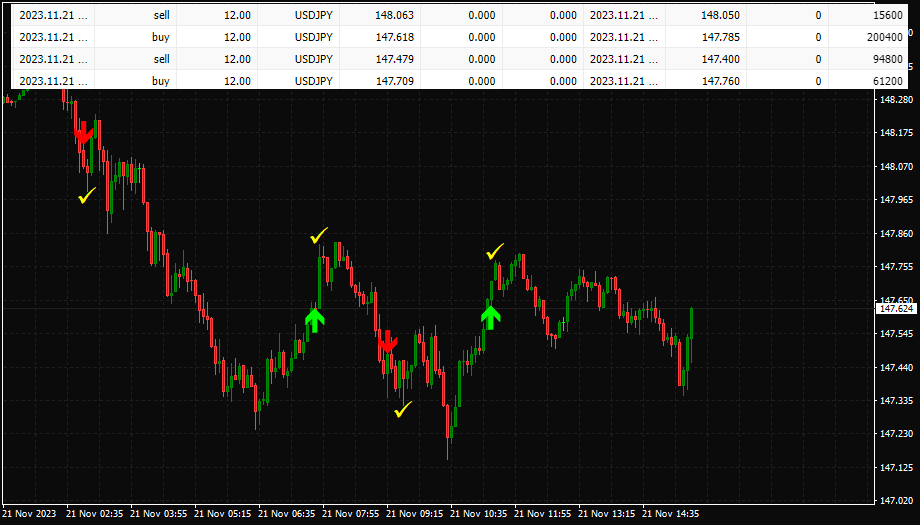Click the 147.335 price axis label

pos(896,401)
